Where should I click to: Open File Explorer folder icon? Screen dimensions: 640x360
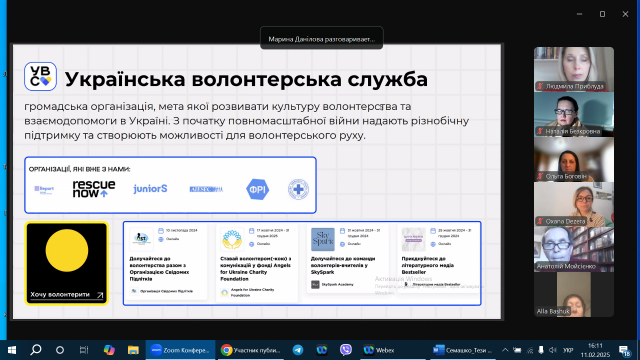pyautogui.click(x=133, y=350)
